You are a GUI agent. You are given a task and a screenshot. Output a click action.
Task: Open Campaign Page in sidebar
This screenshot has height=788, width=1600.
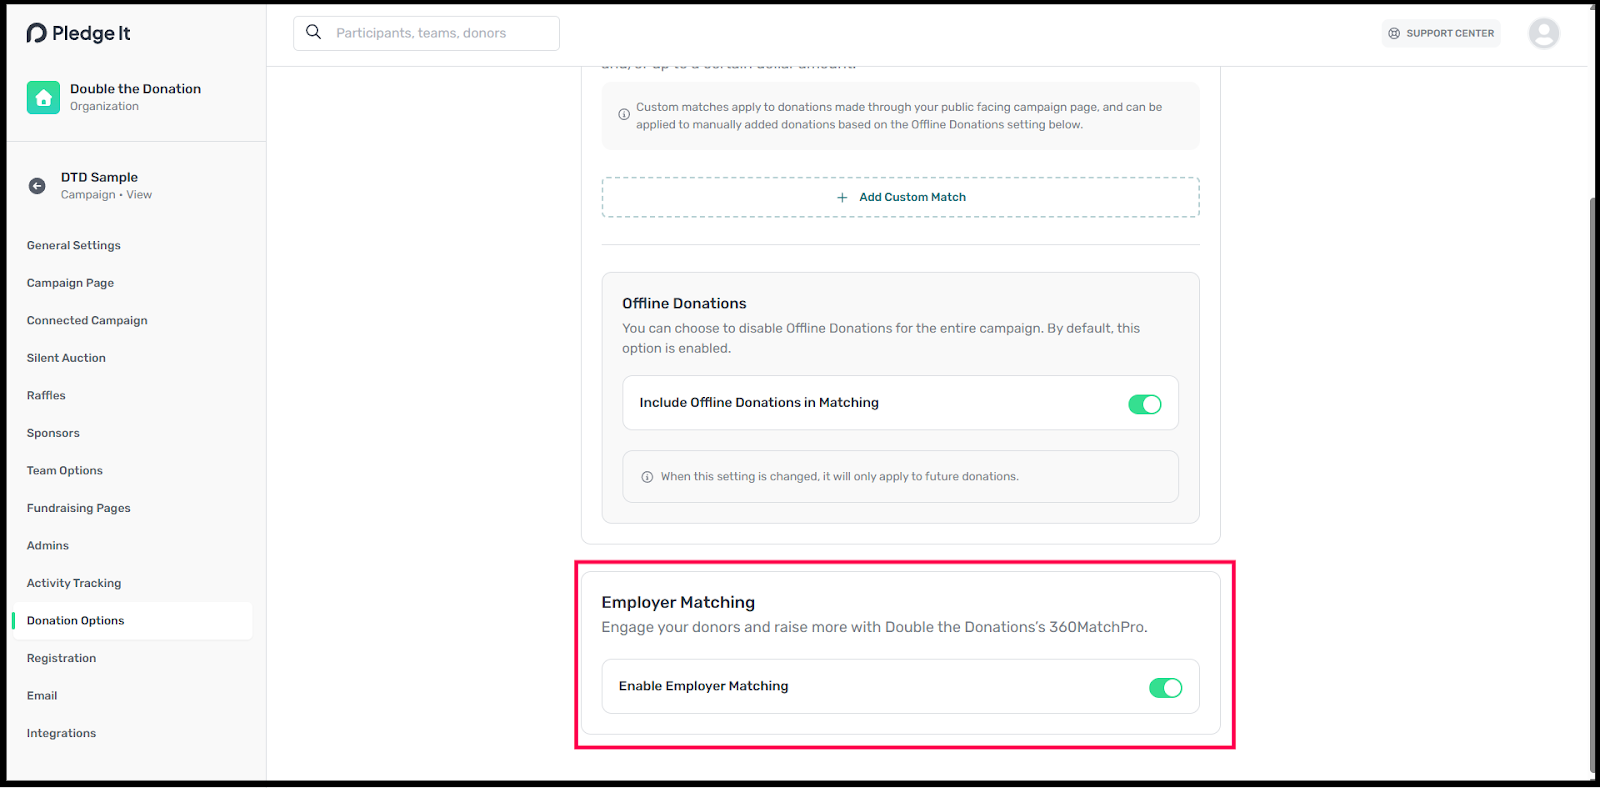click(x=70, y=283)
